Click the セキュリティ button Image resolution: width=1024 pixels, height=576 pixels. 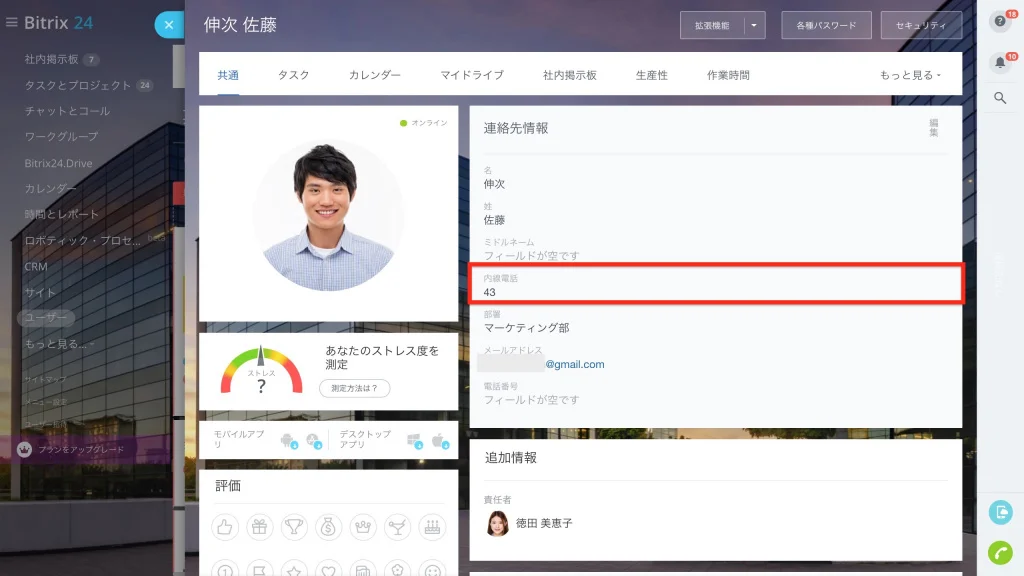coord(921,25)
